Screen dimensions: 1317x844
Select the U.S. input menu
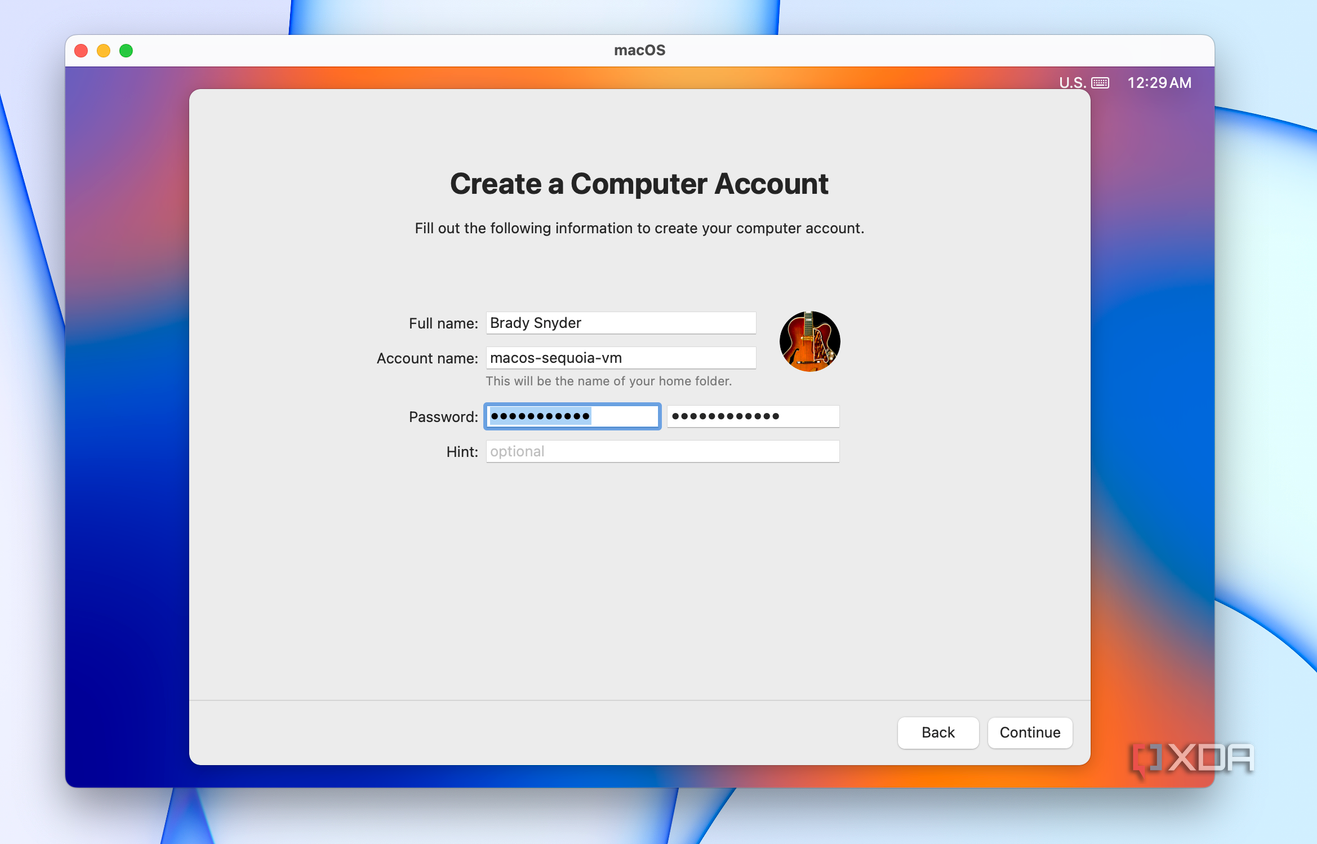[1072, 83]
